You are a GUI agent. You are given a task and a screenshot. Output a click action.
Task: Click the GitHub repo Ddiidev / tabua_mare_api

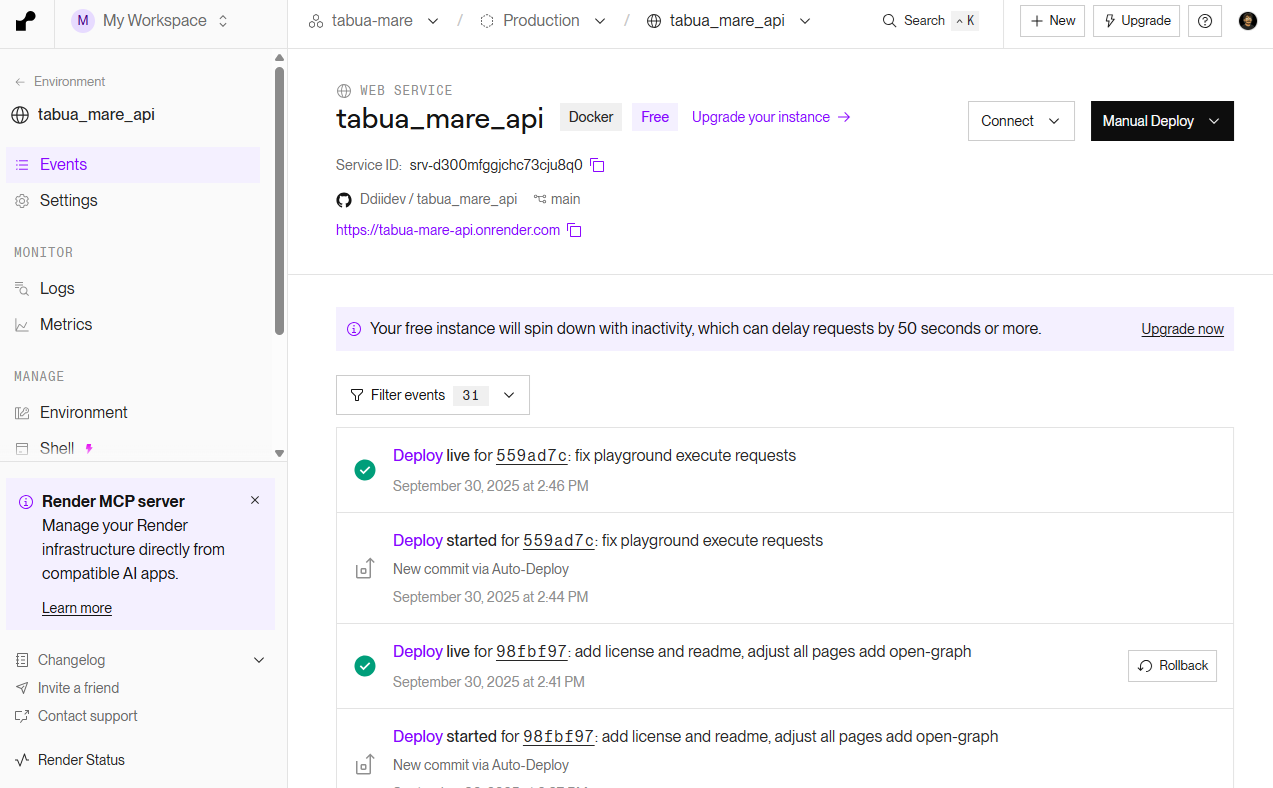click(438, 199)
